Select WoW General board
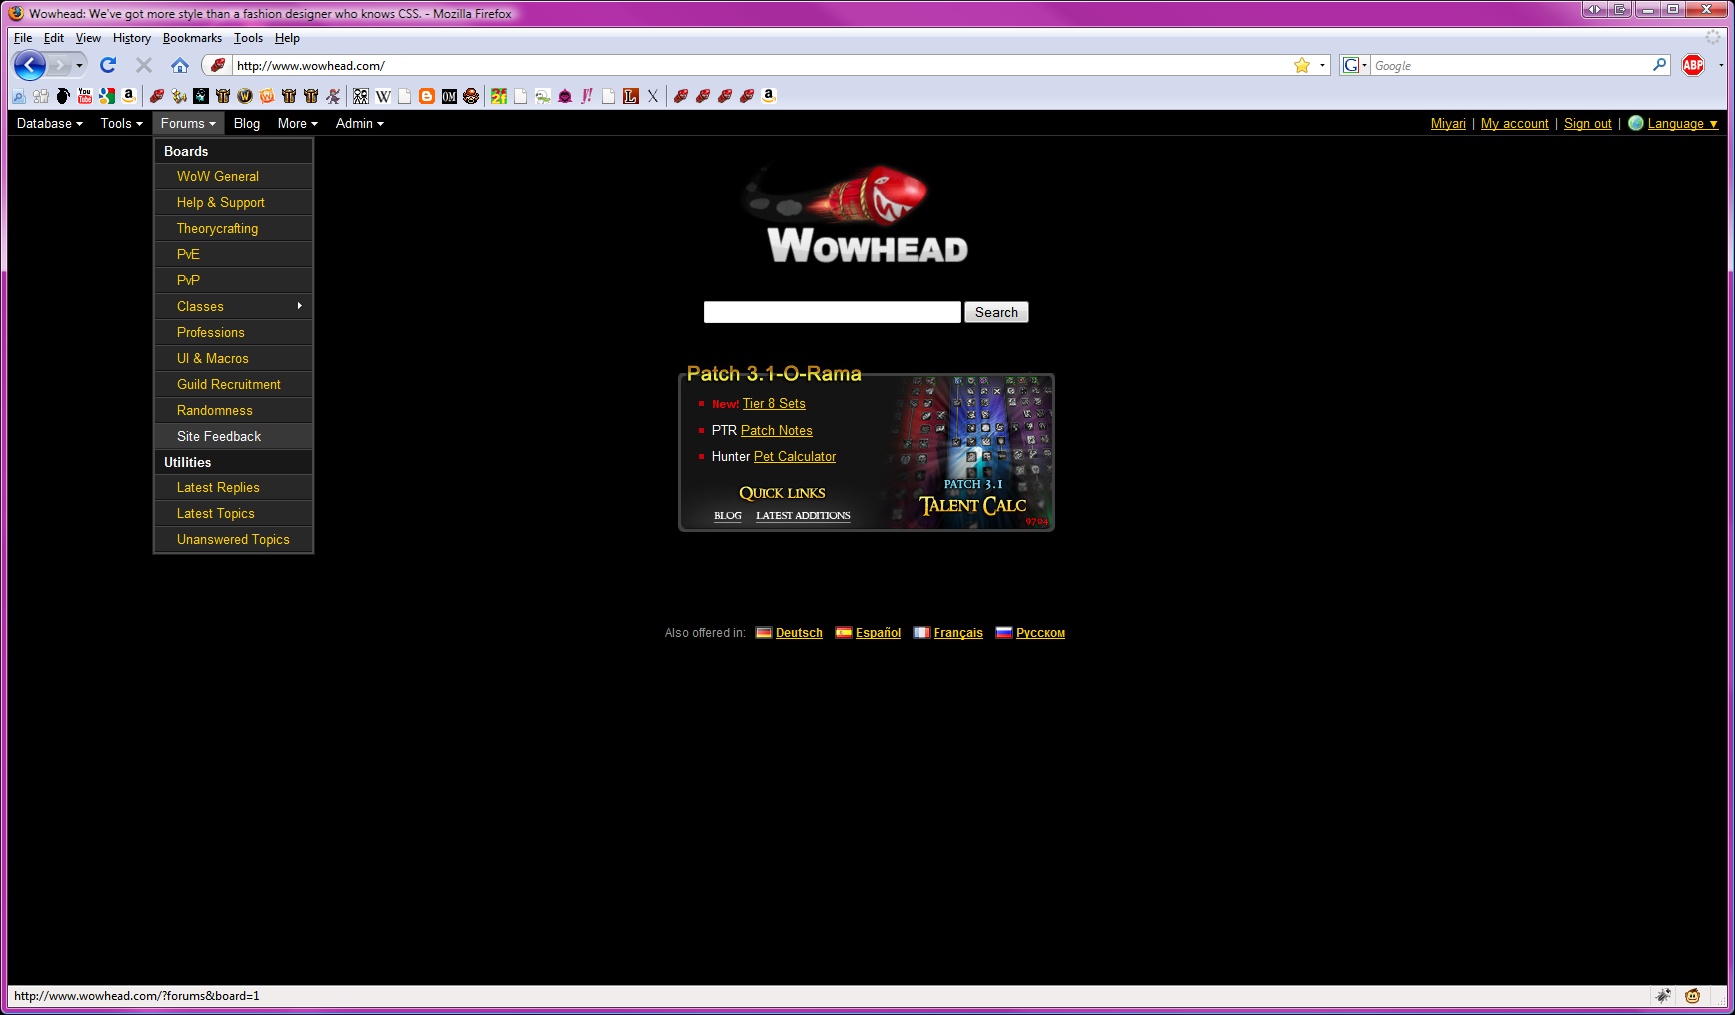1735x1015 pixels. (234, 176)
